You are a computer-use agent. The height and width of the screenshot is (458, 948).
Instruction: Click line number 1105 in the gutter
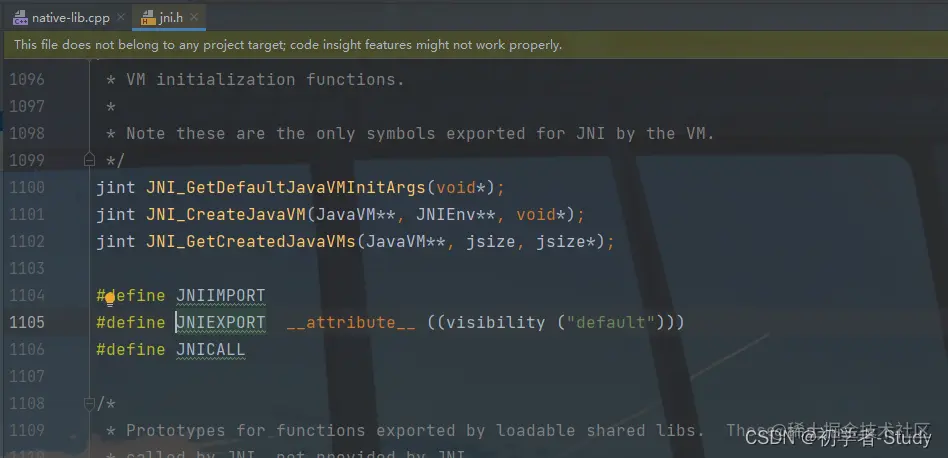[x=27, y=323]
